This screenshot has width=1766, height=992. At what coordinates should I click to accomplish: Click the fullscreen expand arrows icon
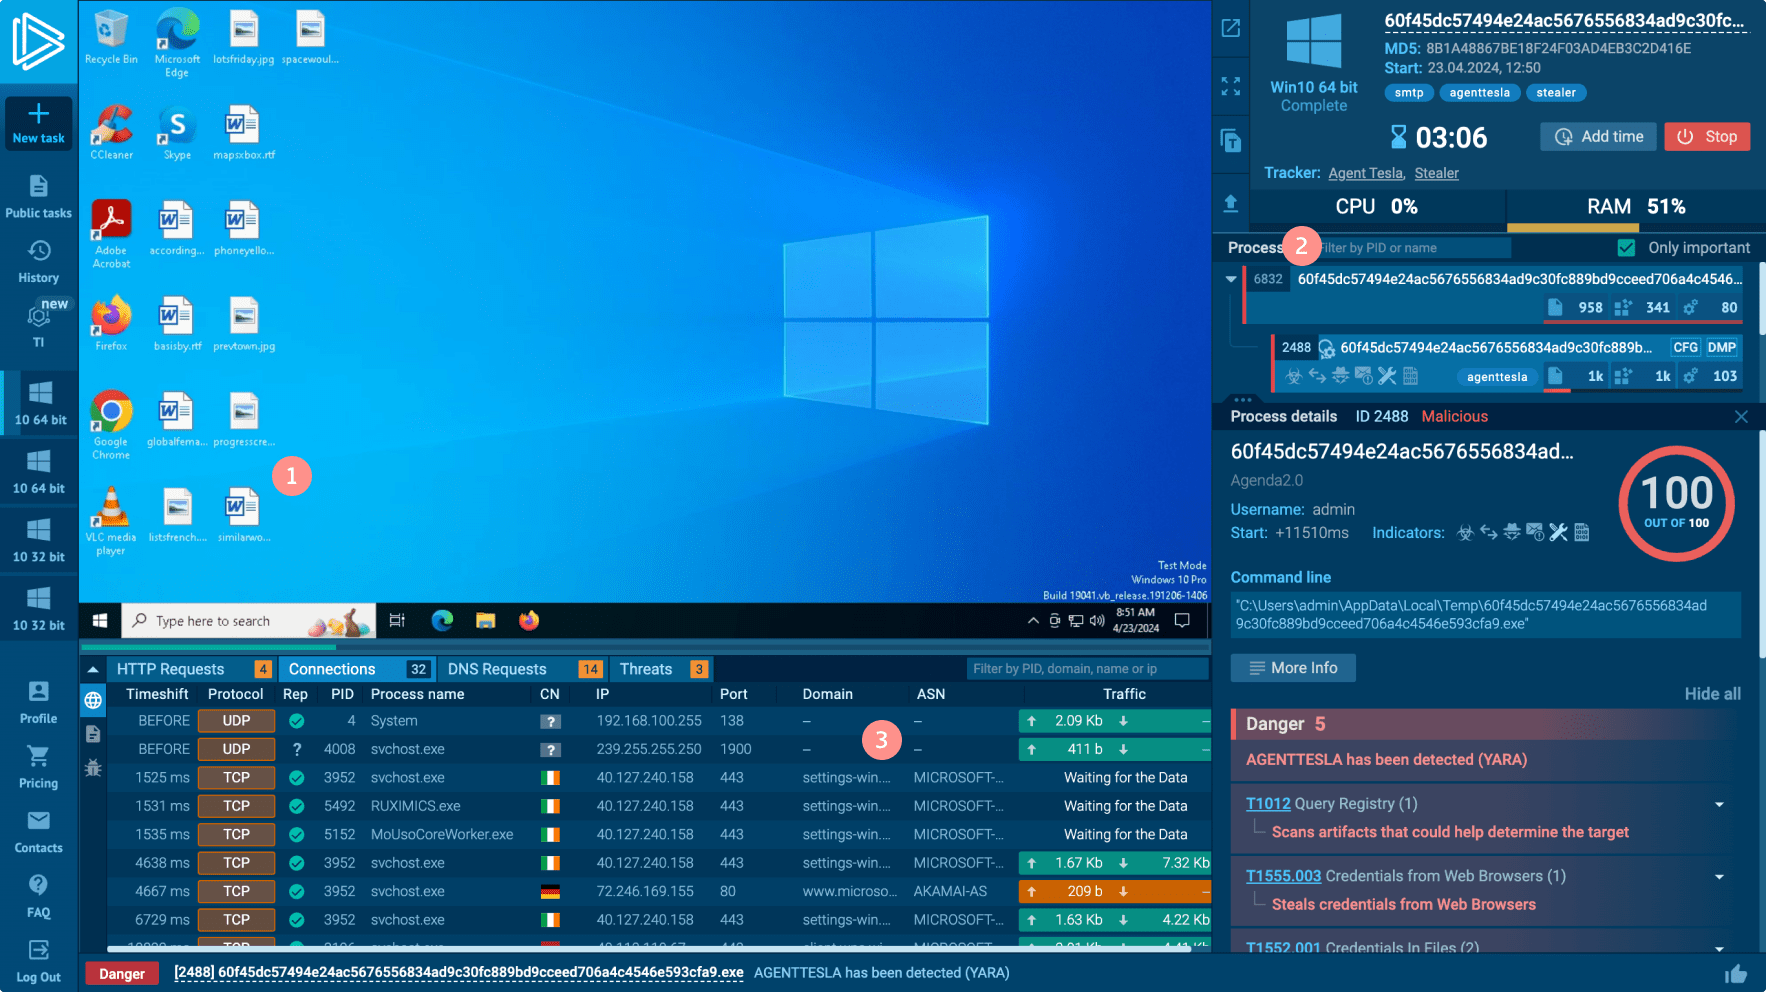tap(1231, 87)
